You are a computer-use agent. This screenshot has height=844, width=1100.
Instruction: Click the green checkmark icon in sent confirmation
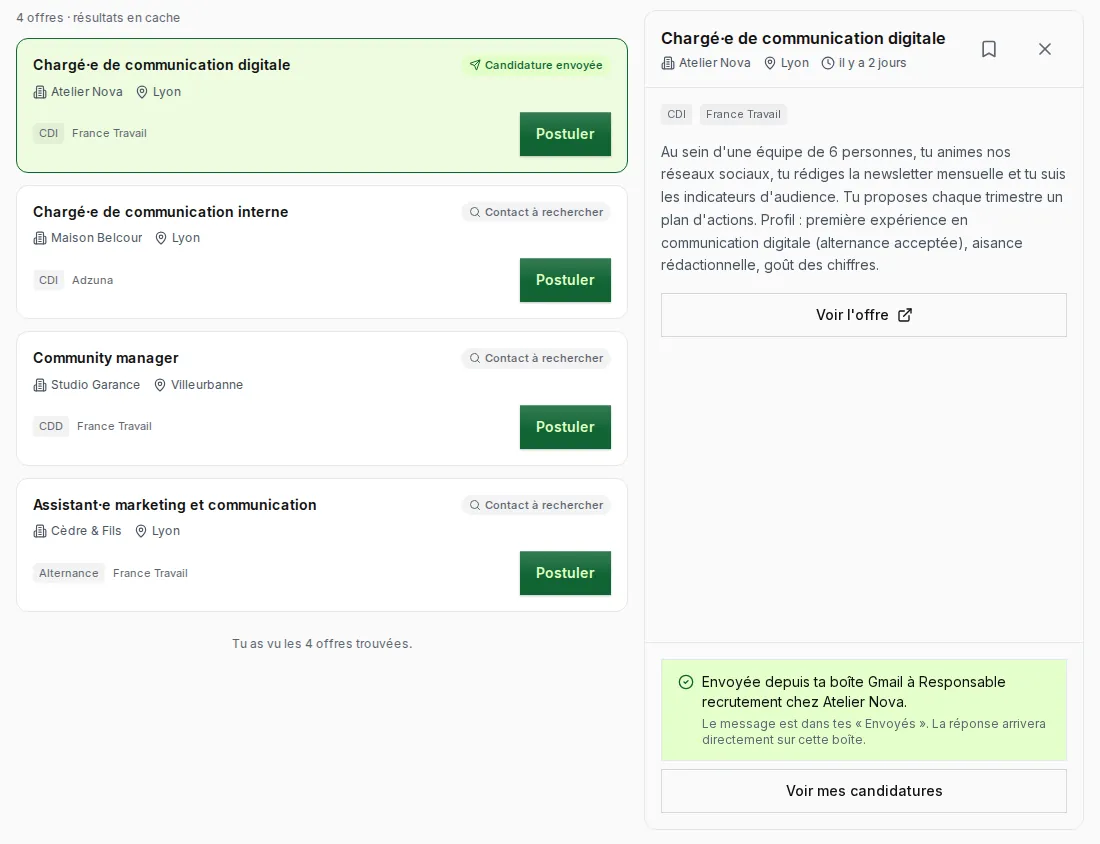click(686, 682)
